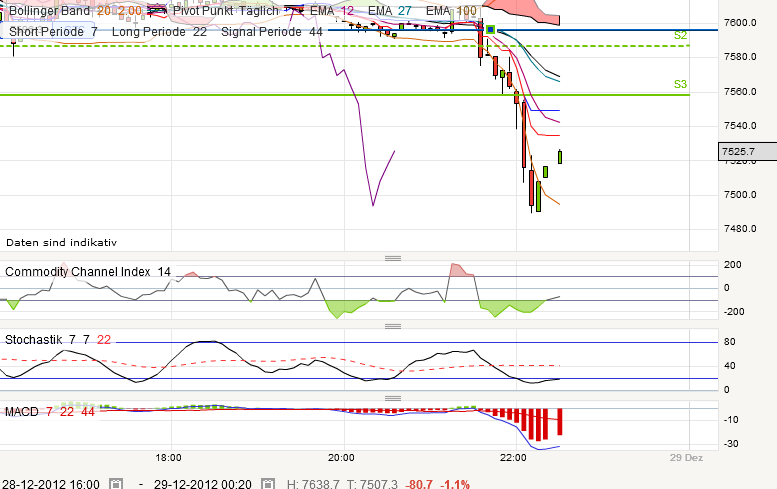
Task: Open Commodity Channel Index 14 settings
Action: point(88,272)
